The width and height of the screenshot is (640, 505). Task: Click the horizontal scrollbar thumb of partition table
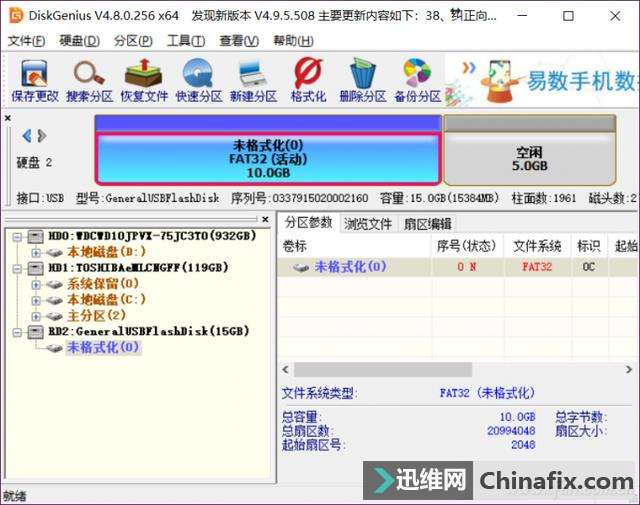[383, 370]
